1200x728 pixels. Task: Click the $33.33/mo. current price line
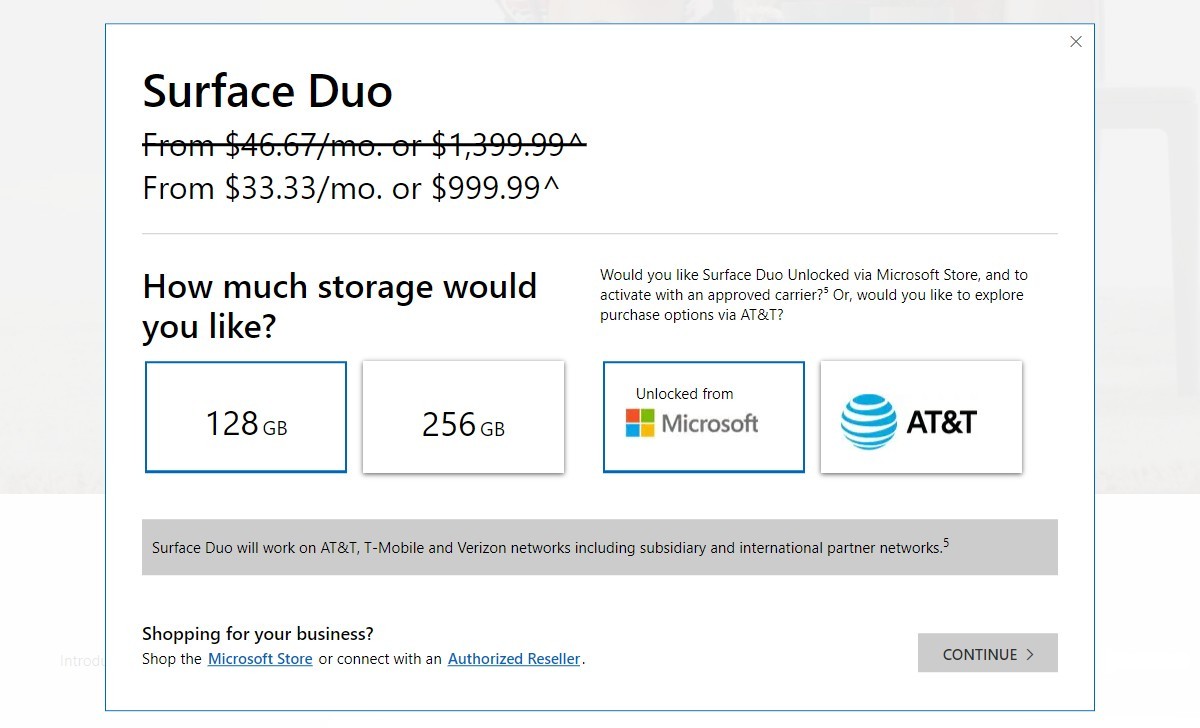pos(350,188)
